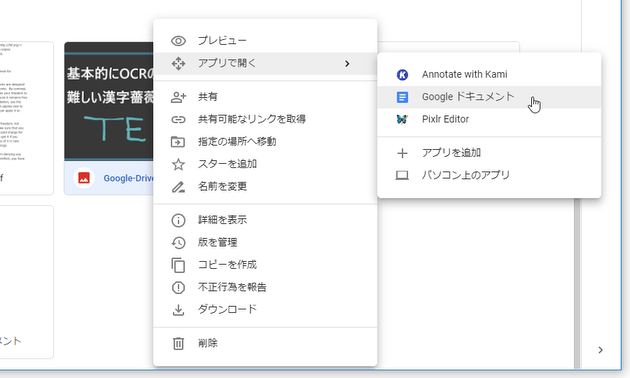The image size is (630, 378).
Task: Select プレビュー from the context menu
Action: tap(265, 41)
